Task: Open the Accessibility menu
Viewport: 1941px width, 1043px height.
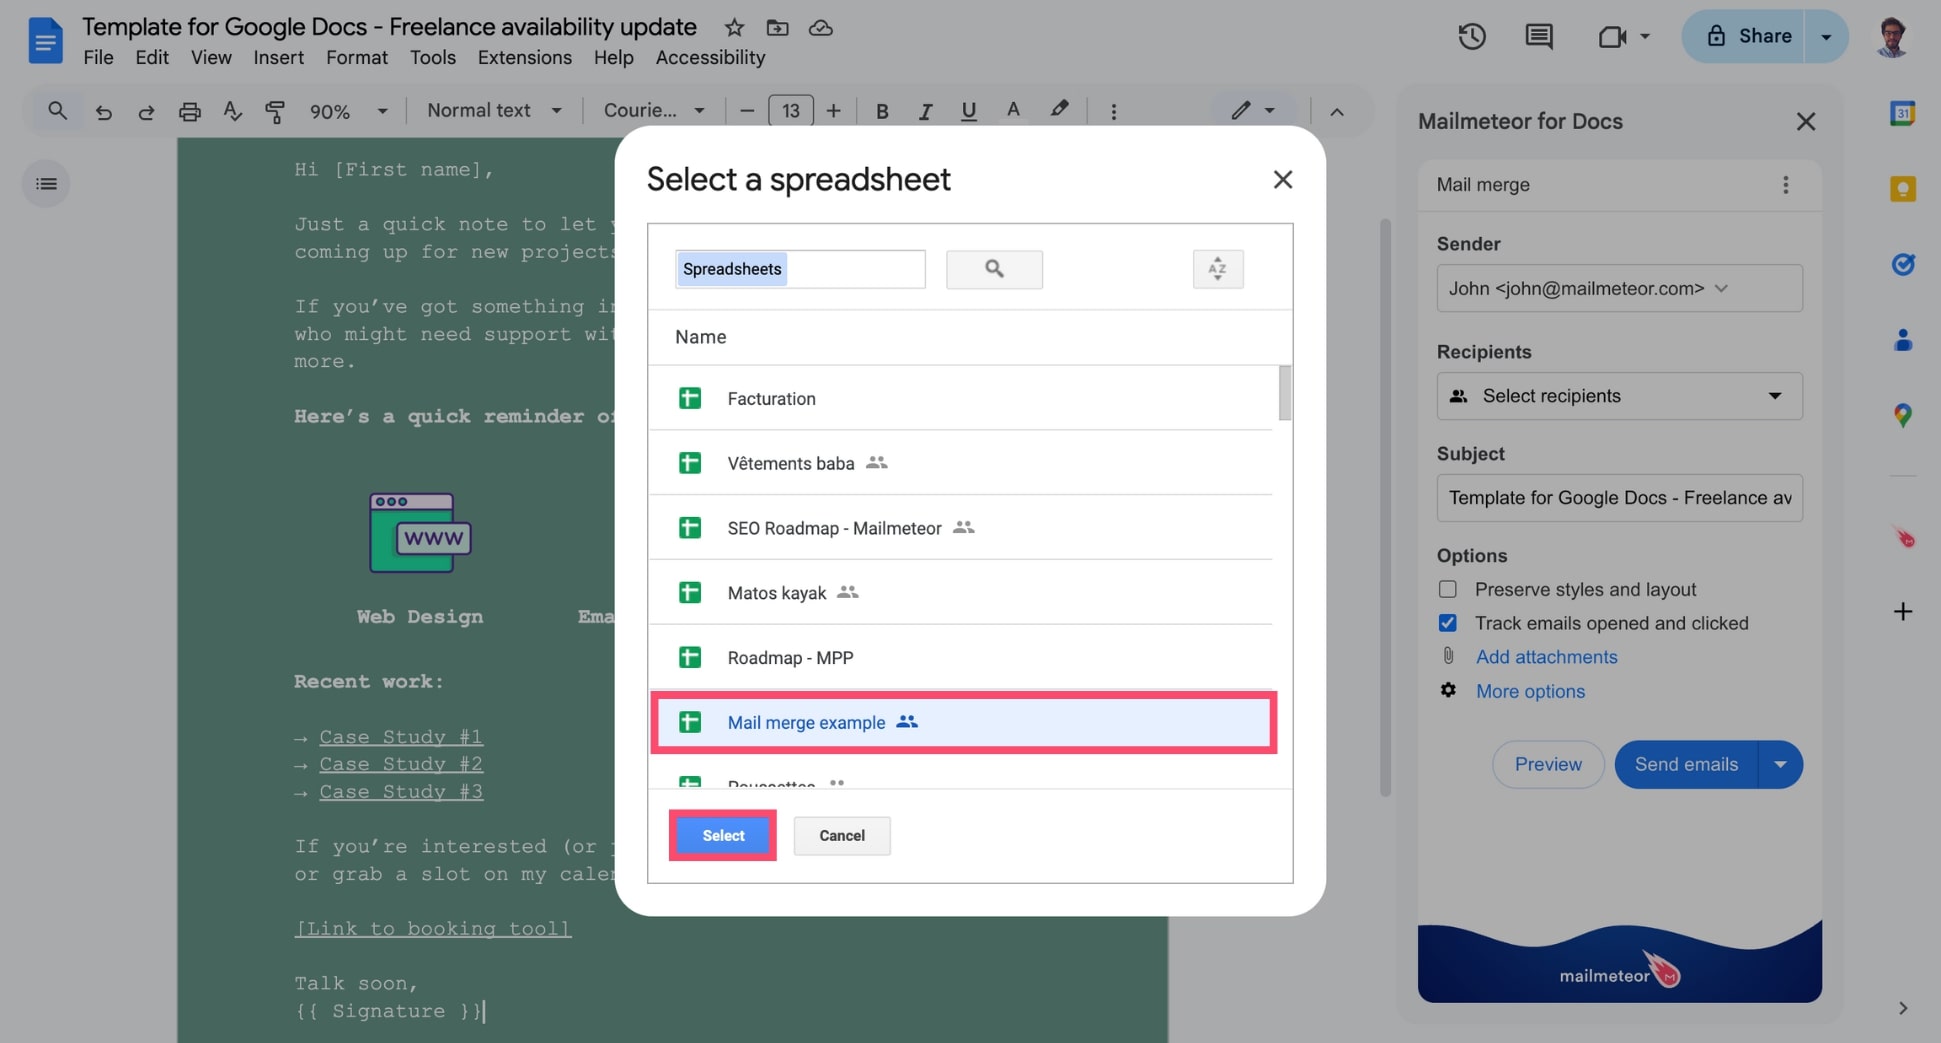Action: point(710,58)
